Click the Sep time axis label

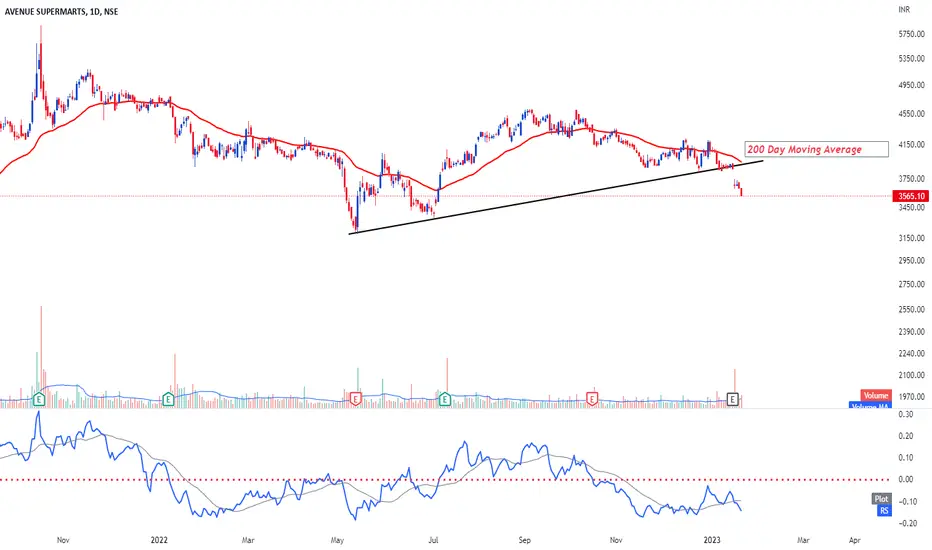tap(524, 540)
